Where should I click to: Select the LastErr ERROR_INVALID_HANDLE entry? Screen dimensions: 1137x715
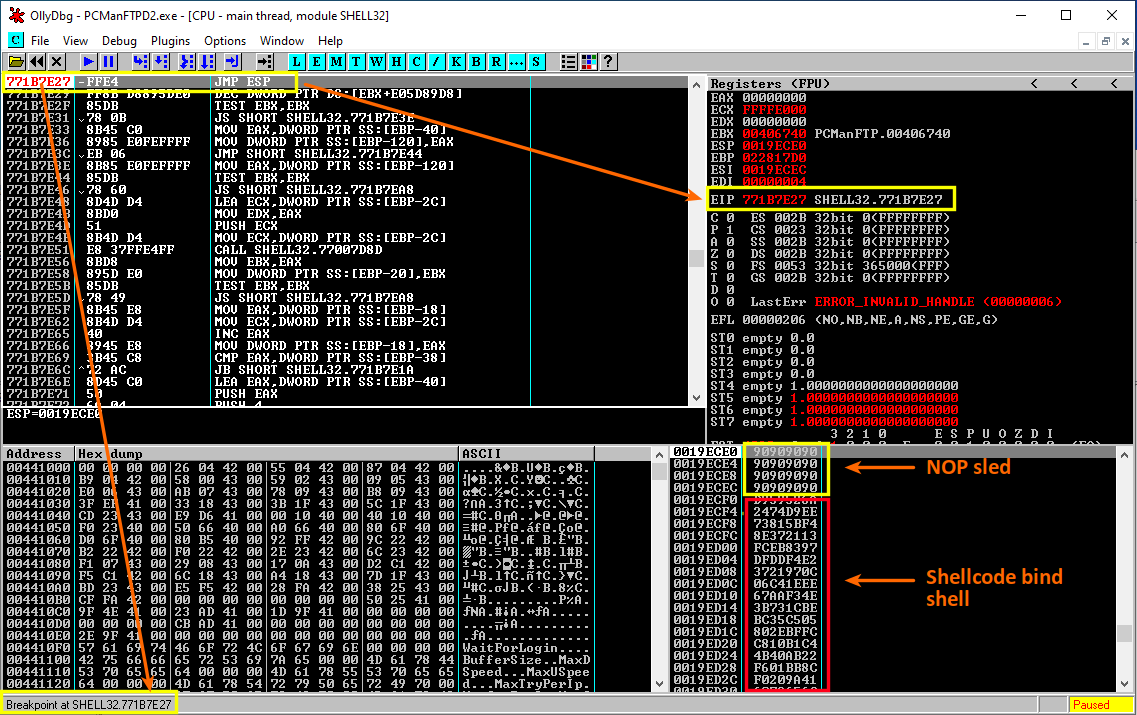click(906, 302)
